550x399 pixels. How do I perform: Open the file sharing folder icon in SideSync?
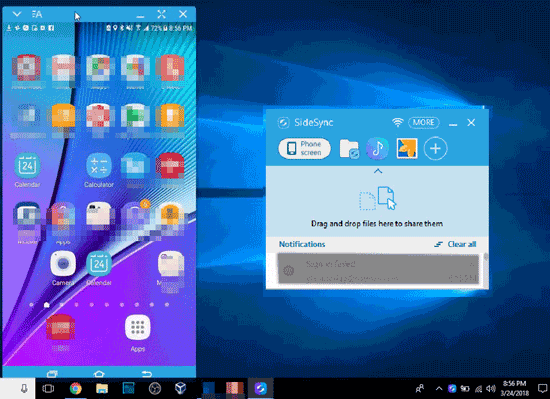(349, 149)
